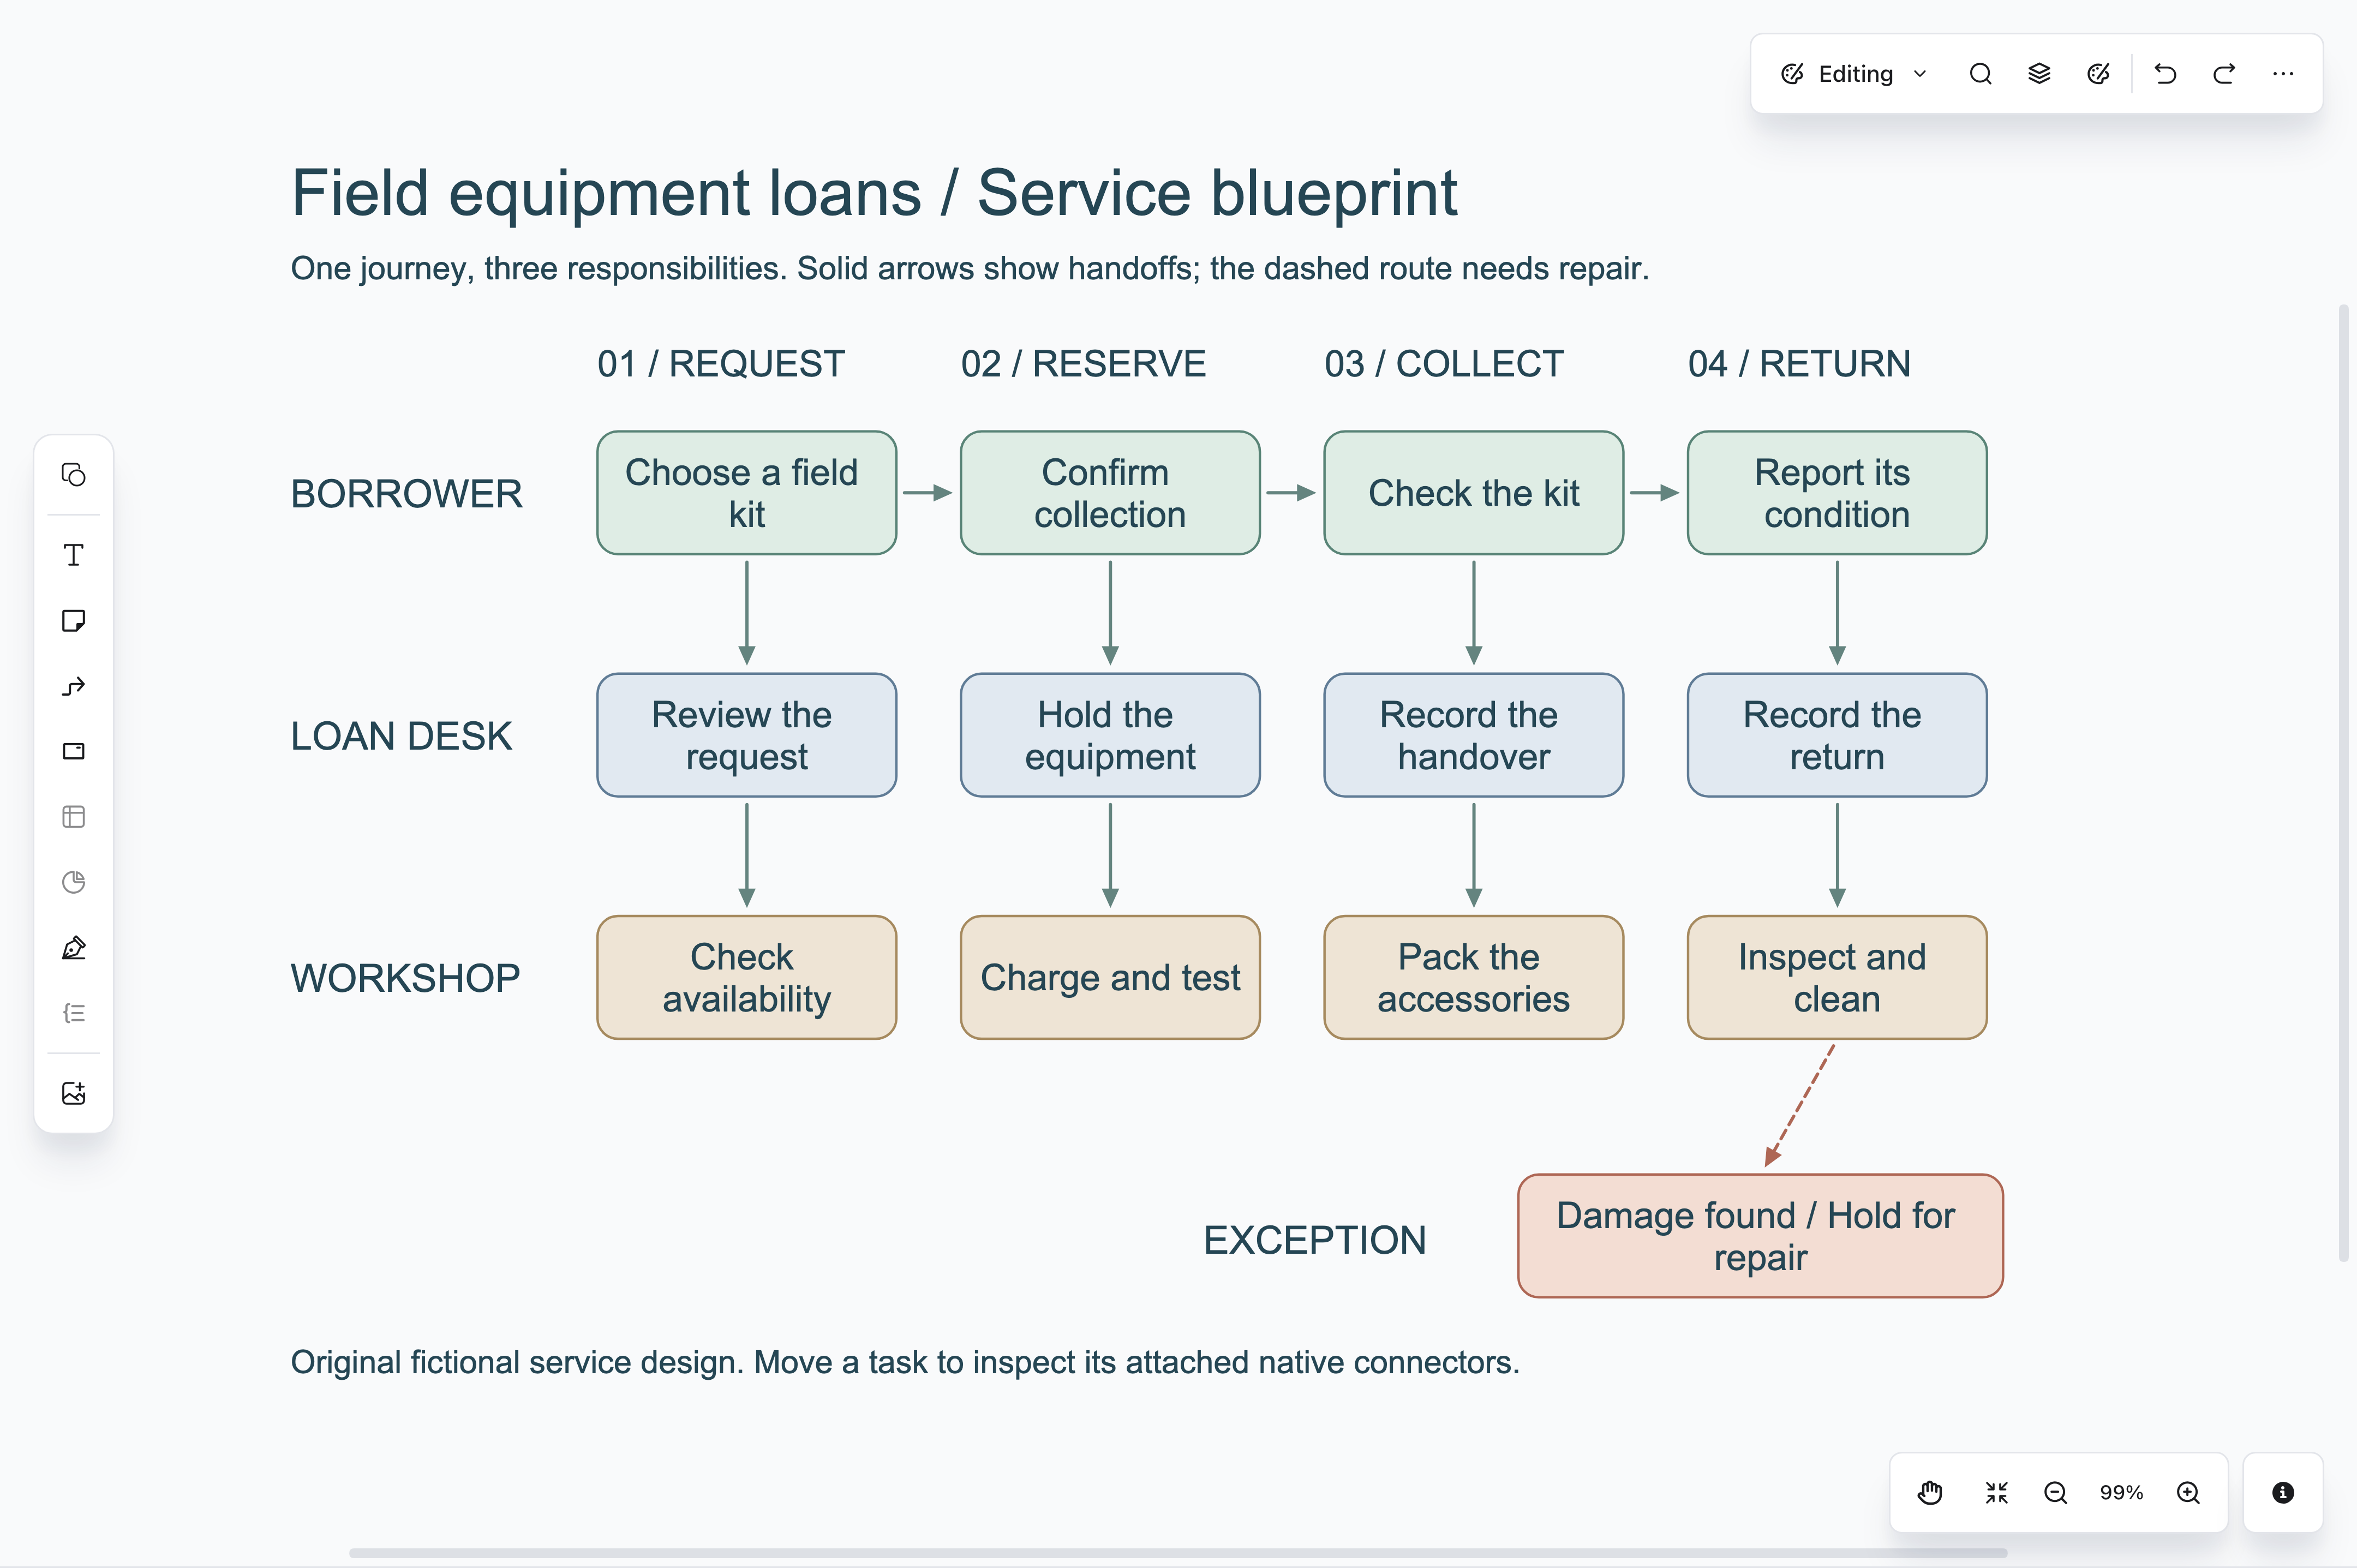The height and width of the screenshot is (1568, 2357).
Task: Activate the hand pan tool
Action: pos(1930,1493)
